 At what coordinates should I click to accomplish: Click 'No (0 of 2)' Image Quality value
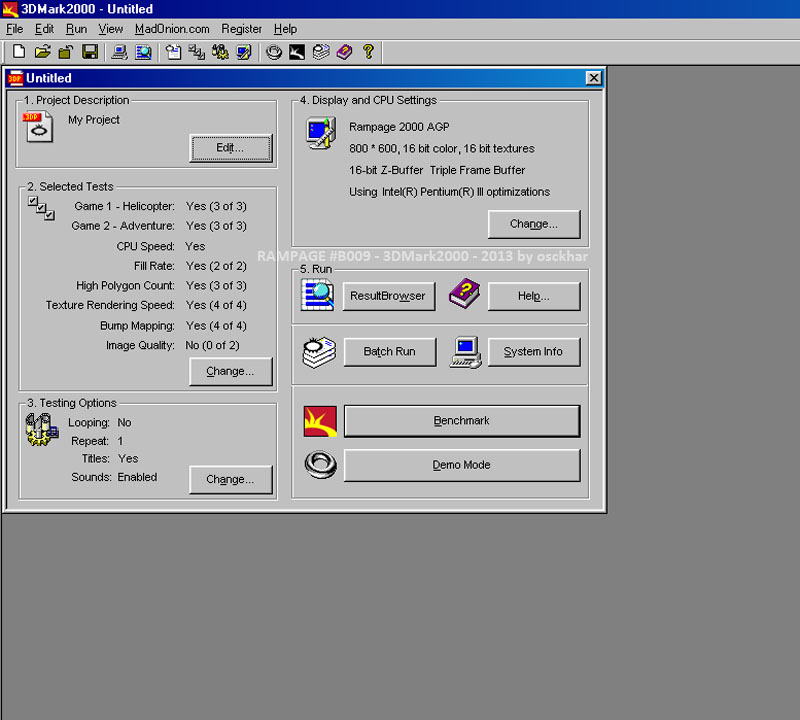pyautogui.click(x=212, y=345)
